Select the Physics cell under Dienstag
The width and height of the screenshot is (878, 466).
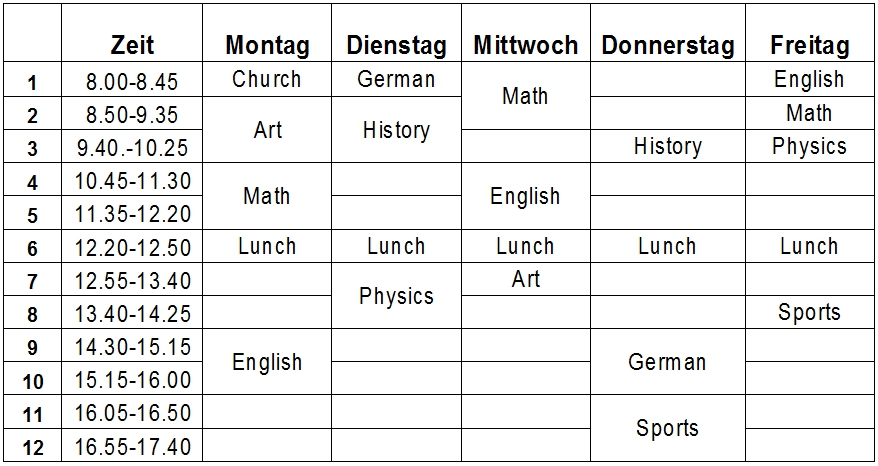396,296
